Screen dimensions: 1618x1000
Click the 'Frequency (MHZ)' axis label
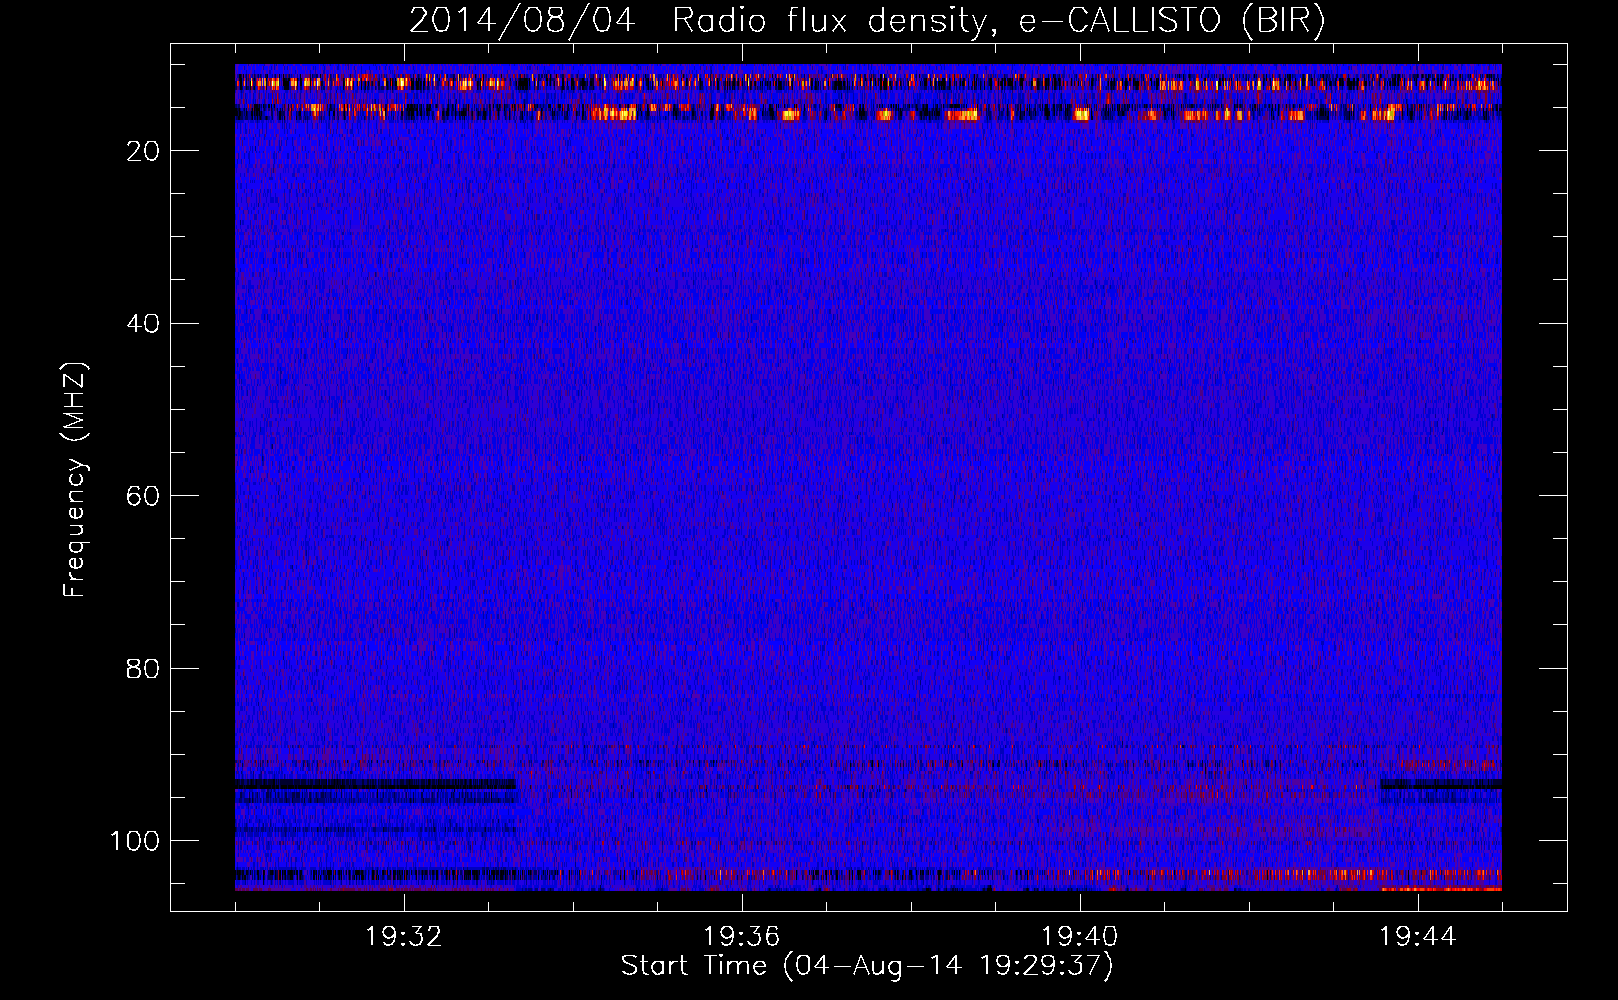pos(75,480)
